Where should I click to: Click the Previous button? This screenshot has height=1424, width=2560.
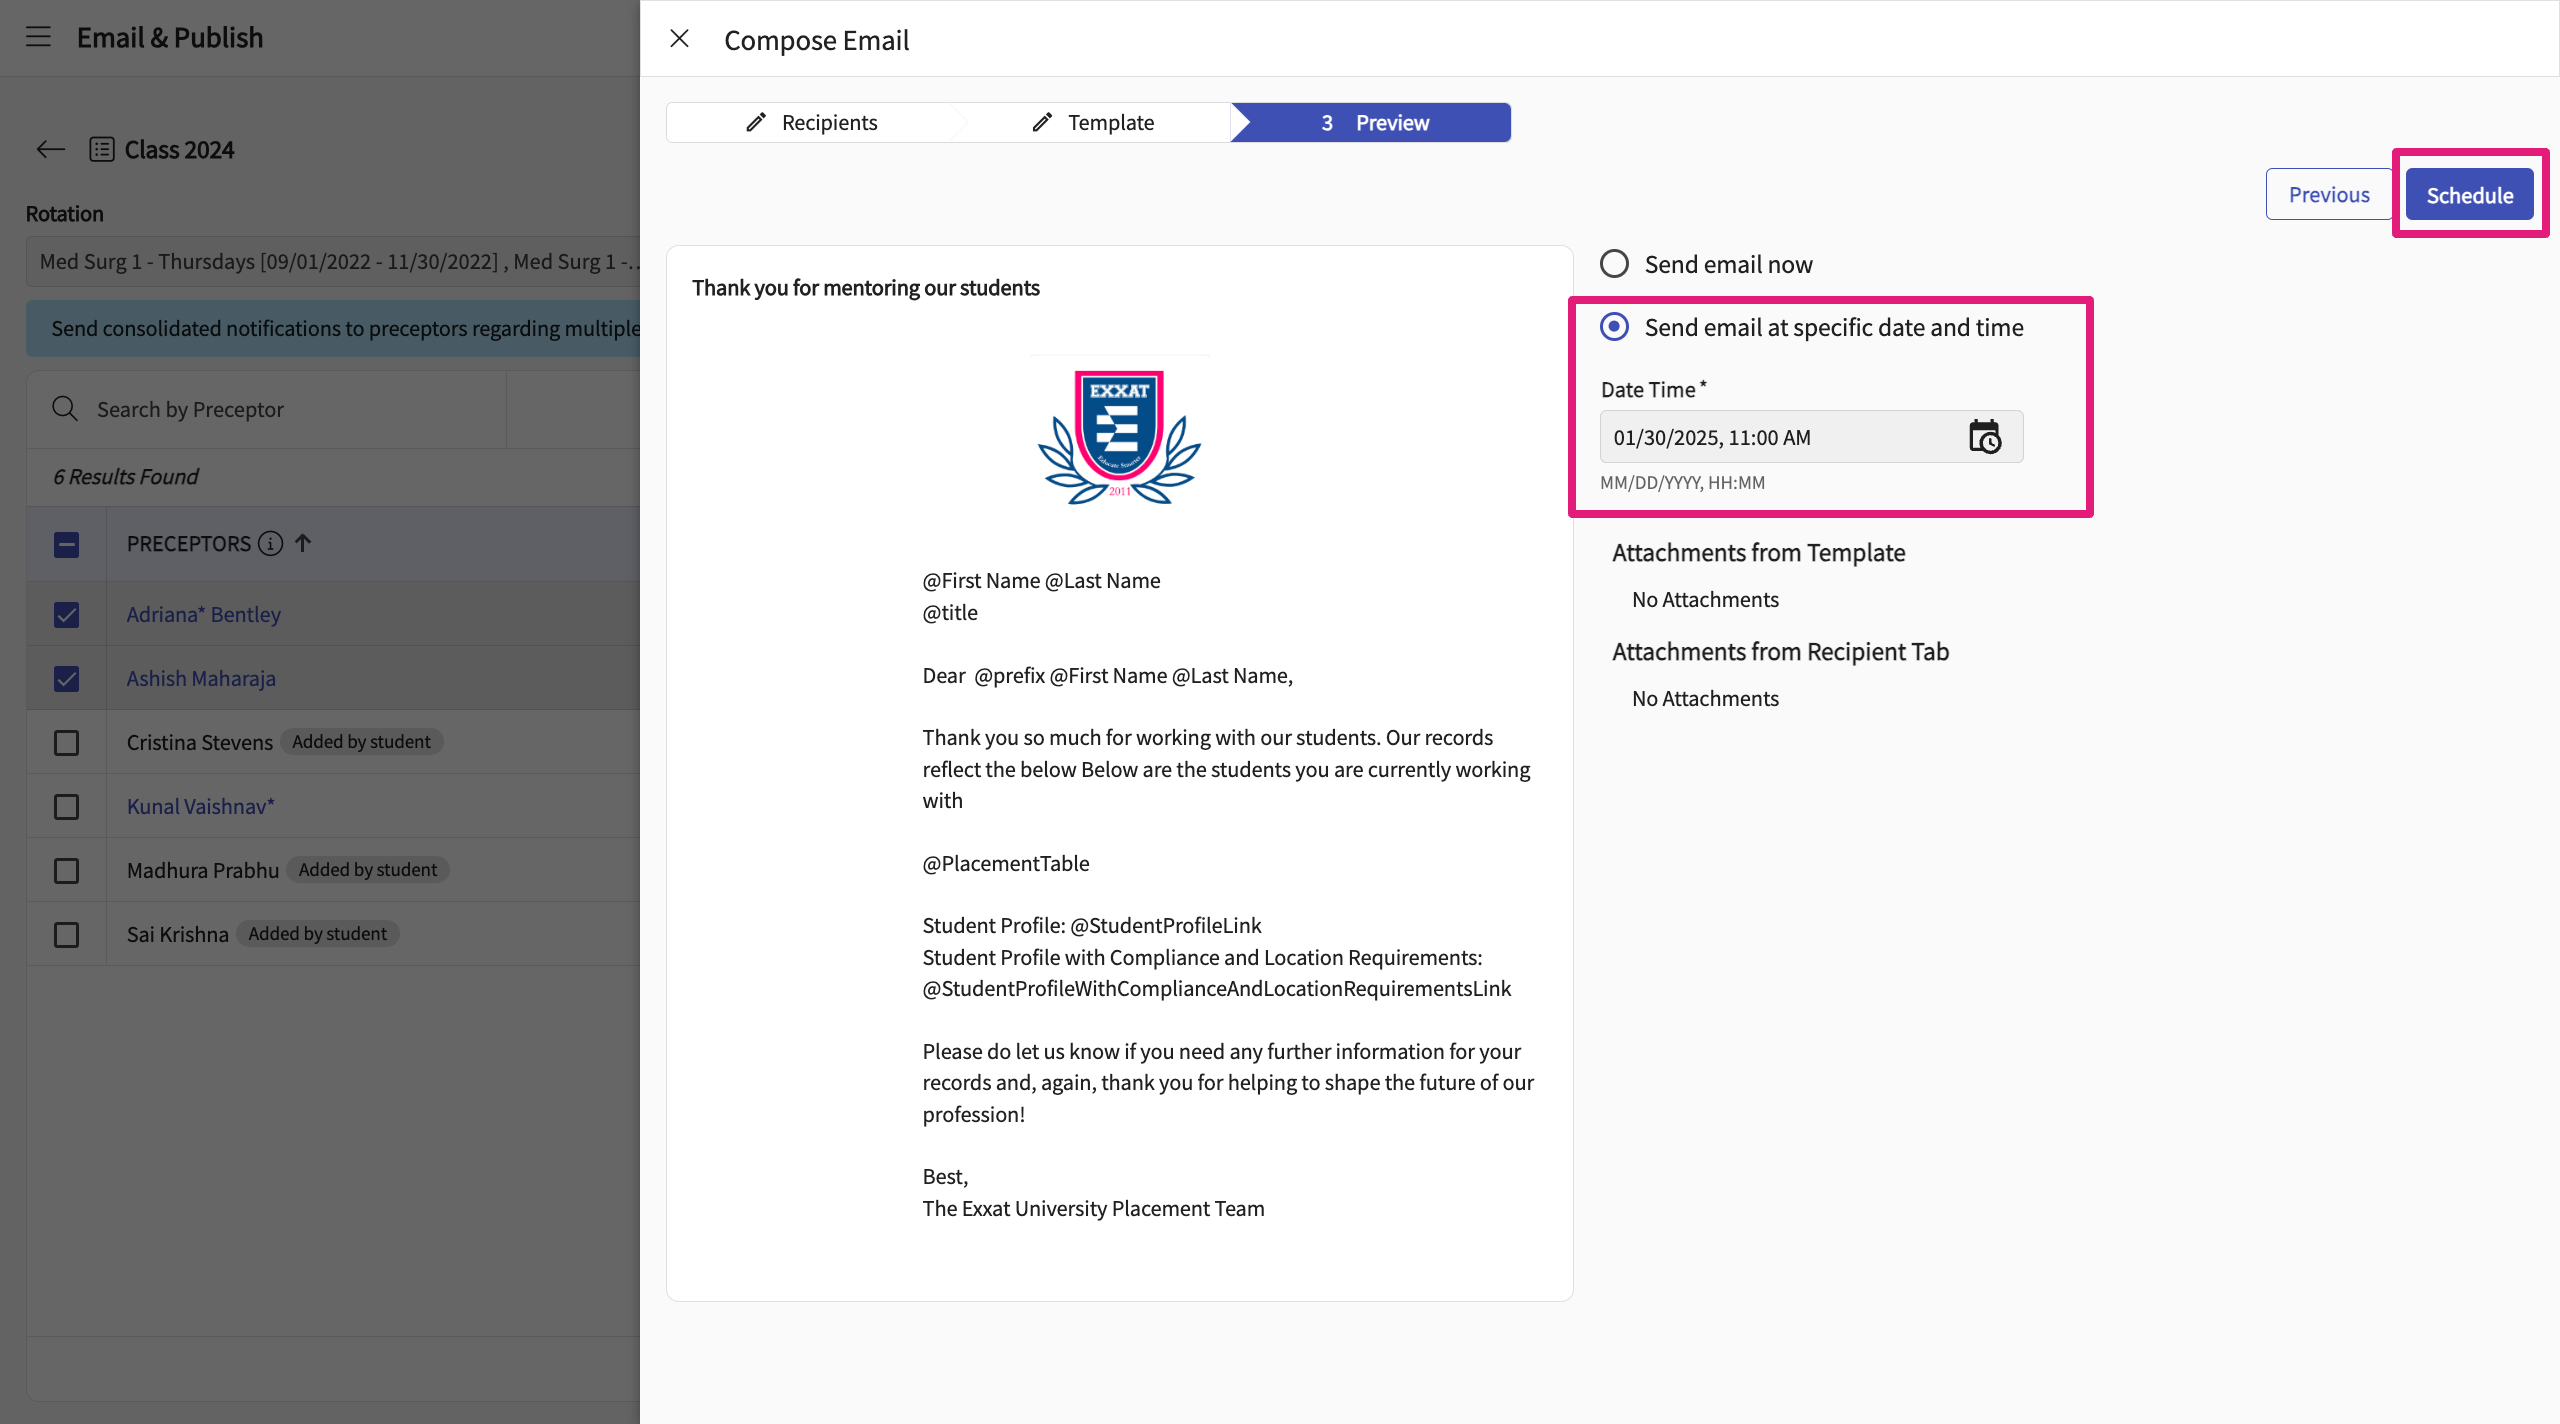(x=2328, y=195)
